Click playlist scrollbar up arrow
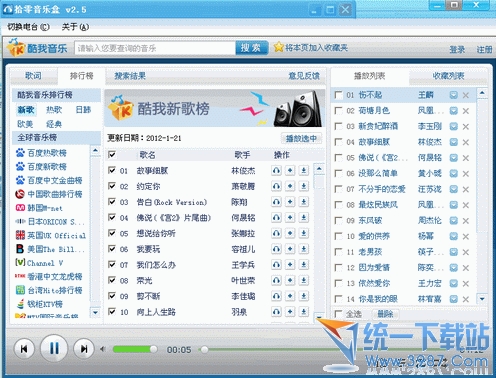Image resolution: width=496 pixels, height=378 pixels. [482, 93]
